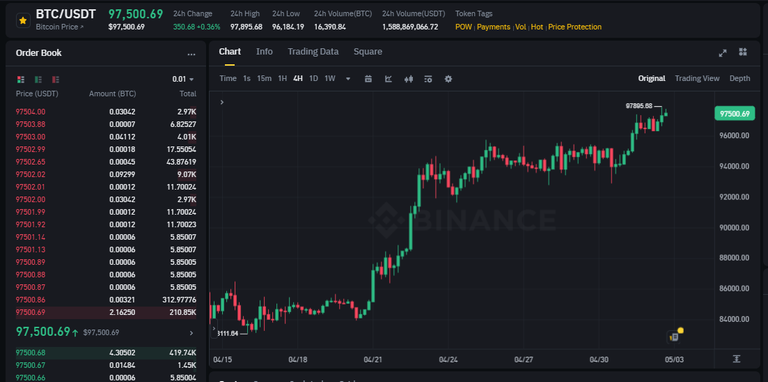Click sell order at price 97500.69
The image size is (768, 382).
(x=106, y=312)
